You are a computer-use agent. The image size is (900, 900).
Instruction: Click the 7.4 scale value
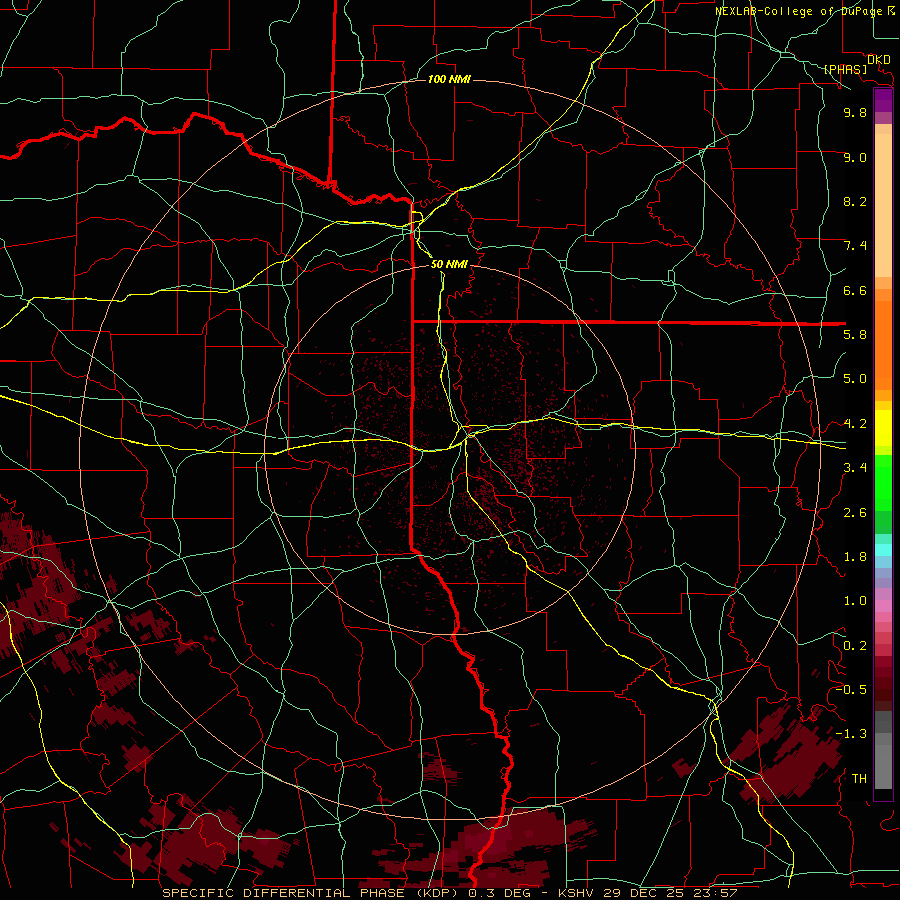point(855,246)
